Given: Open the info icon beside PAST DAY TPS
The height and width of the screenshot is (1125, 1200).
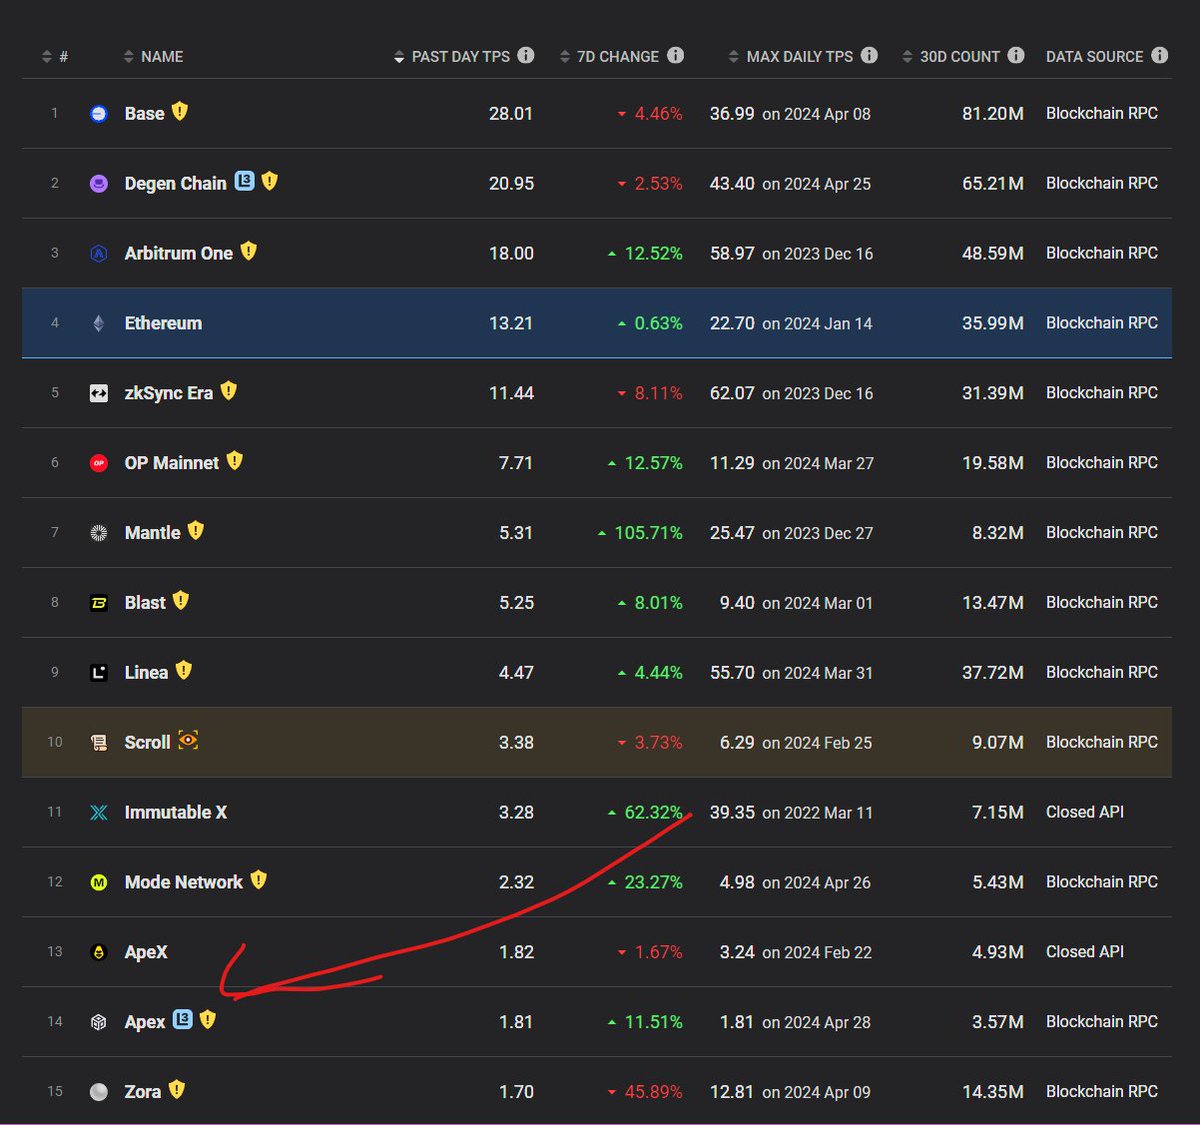Looking at the screenshot, I should (527, 55).
